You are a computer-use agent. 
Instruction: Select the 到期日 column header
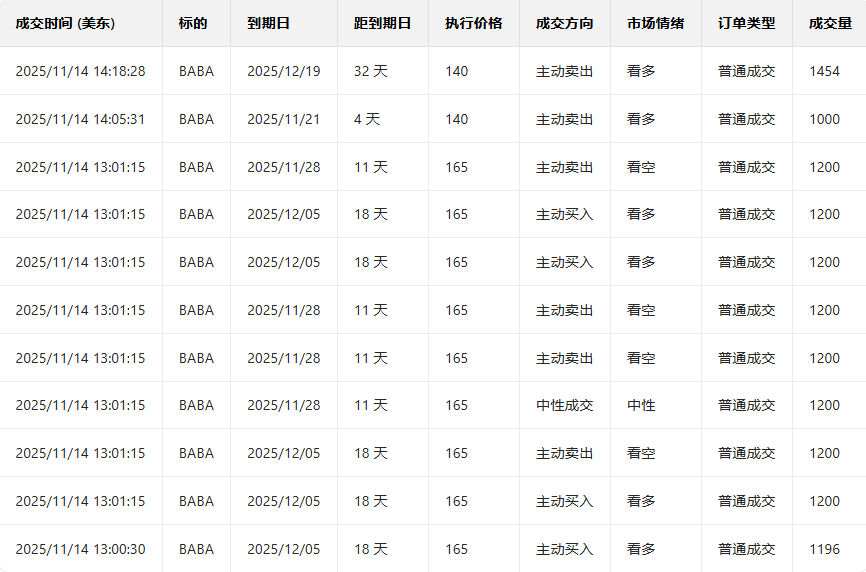pos(268,23)
